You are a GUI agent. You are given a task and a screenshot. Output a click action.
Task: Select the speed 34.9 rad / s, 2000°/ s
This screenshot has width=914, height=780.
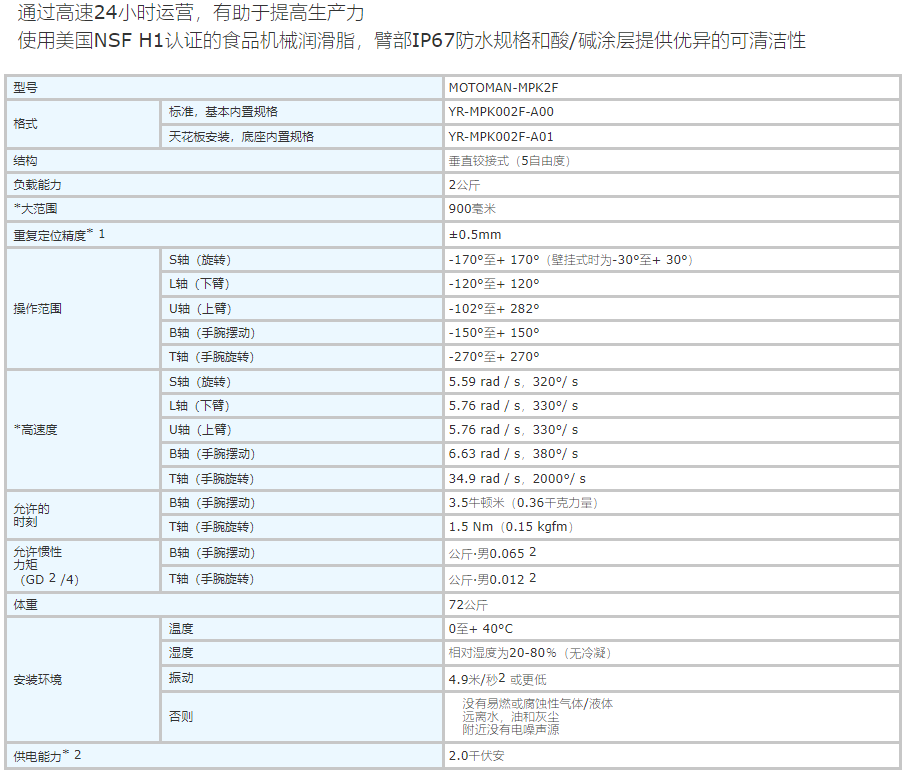tap(517, 479)
